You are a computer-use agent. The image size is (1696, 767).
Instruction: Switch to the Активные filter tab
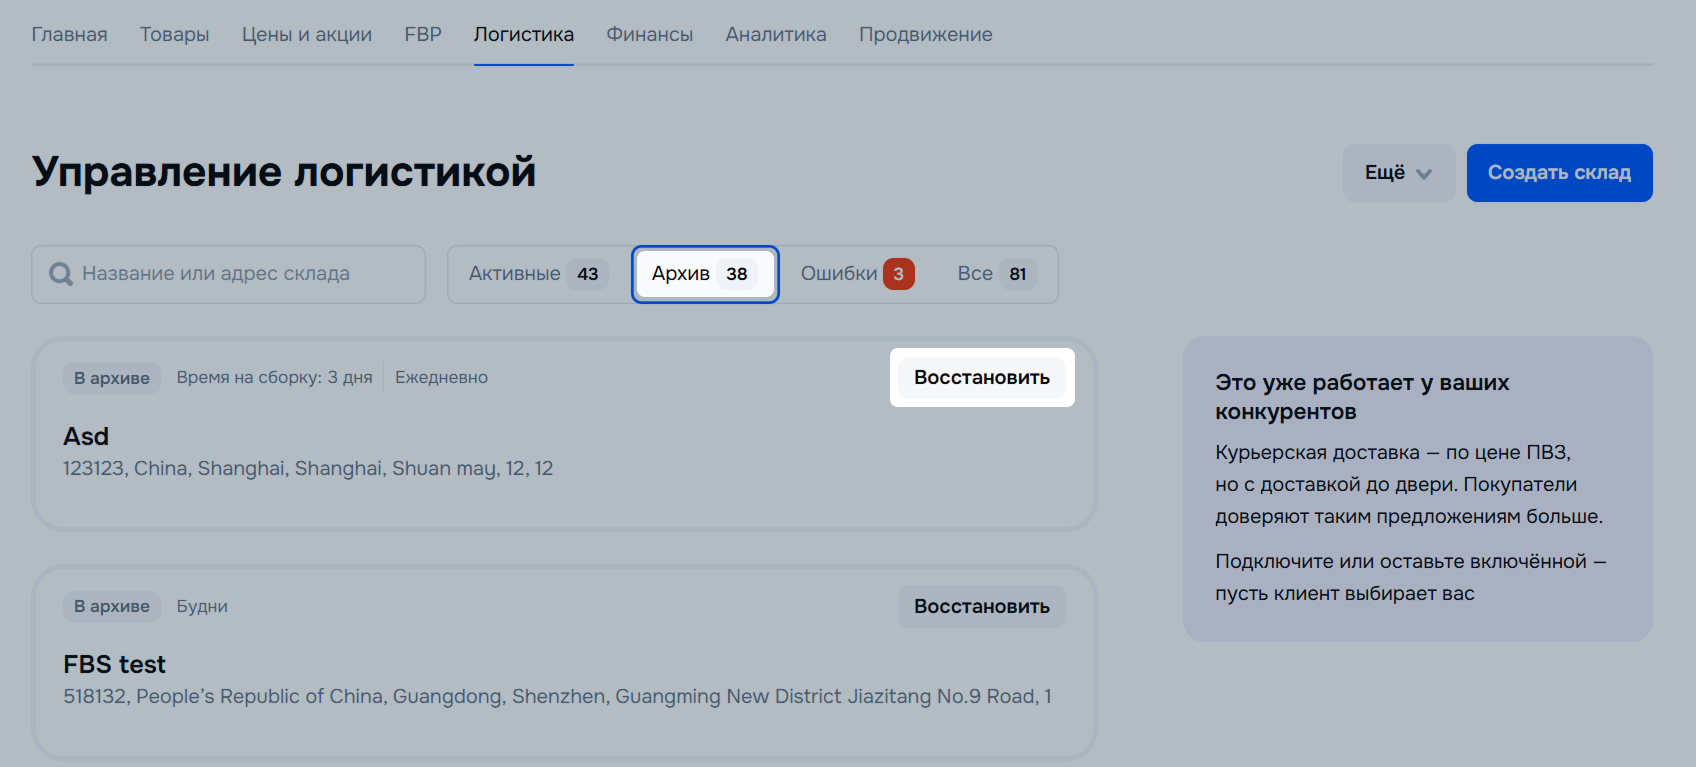point(538,274)
